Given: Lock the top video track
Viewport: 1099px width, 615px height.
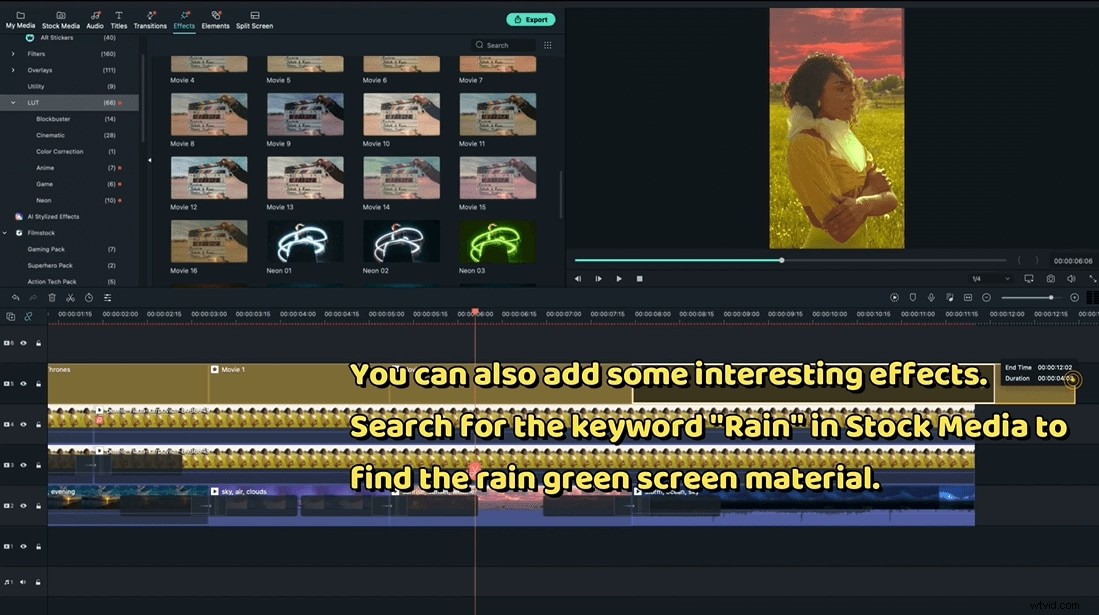Looking at the screenshot, I should tap(38, 342).
